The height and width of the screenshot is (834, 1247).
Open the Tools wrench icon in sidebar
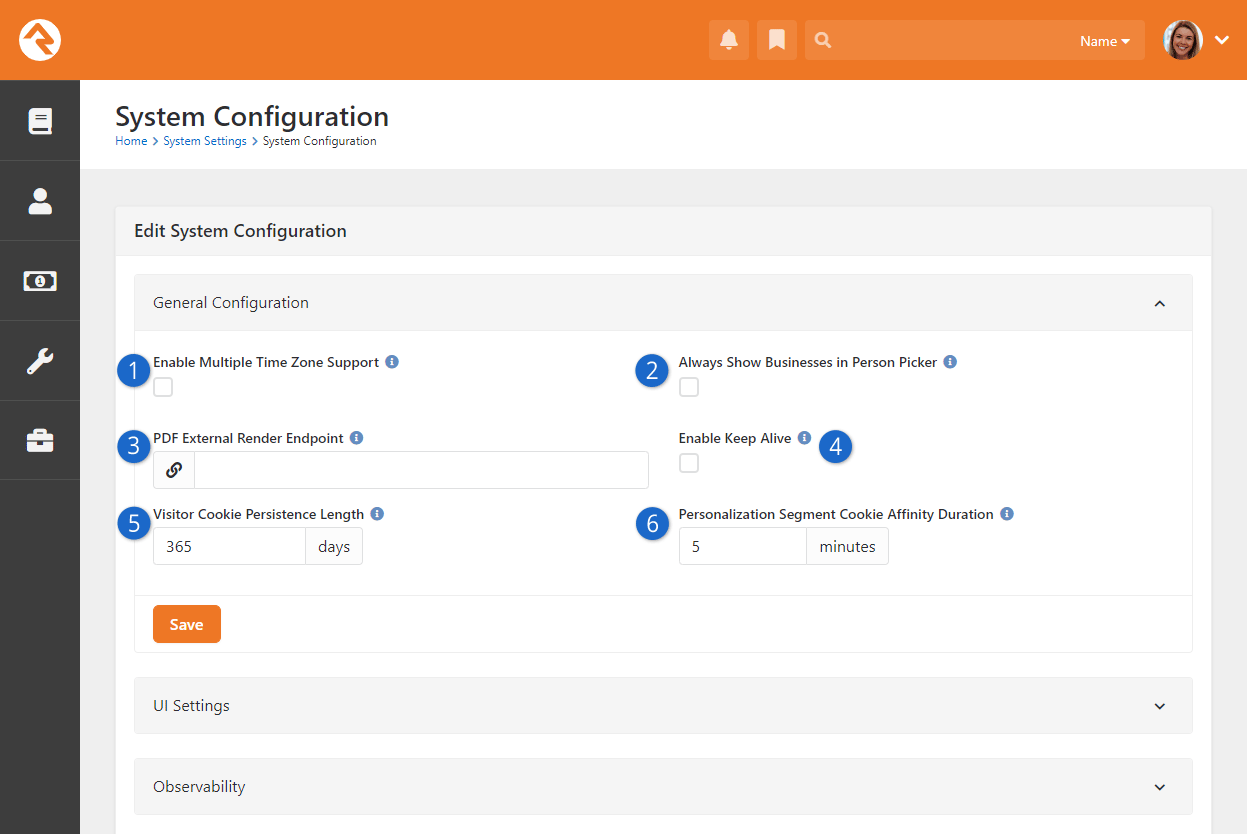40,361
